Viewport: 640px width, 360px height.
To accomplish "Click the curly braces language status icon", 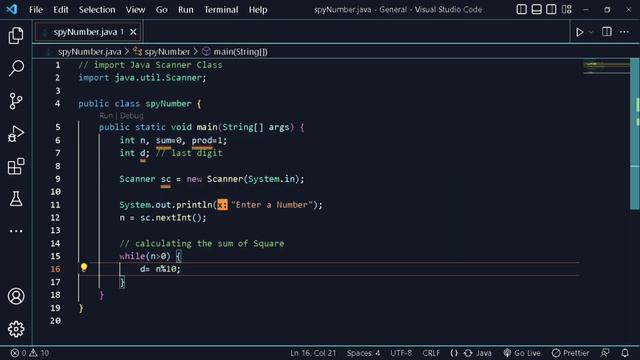I will 454,353.
